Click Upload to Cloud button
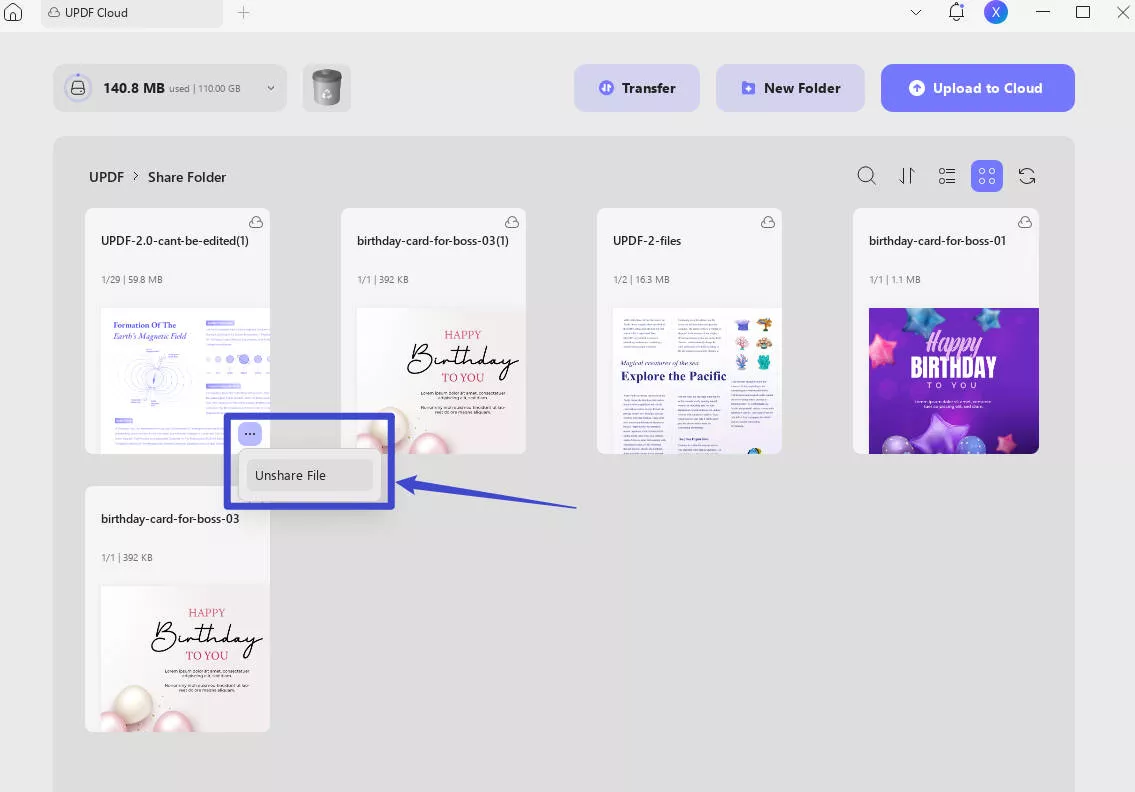1135x792 pixels. coord(977,88)
